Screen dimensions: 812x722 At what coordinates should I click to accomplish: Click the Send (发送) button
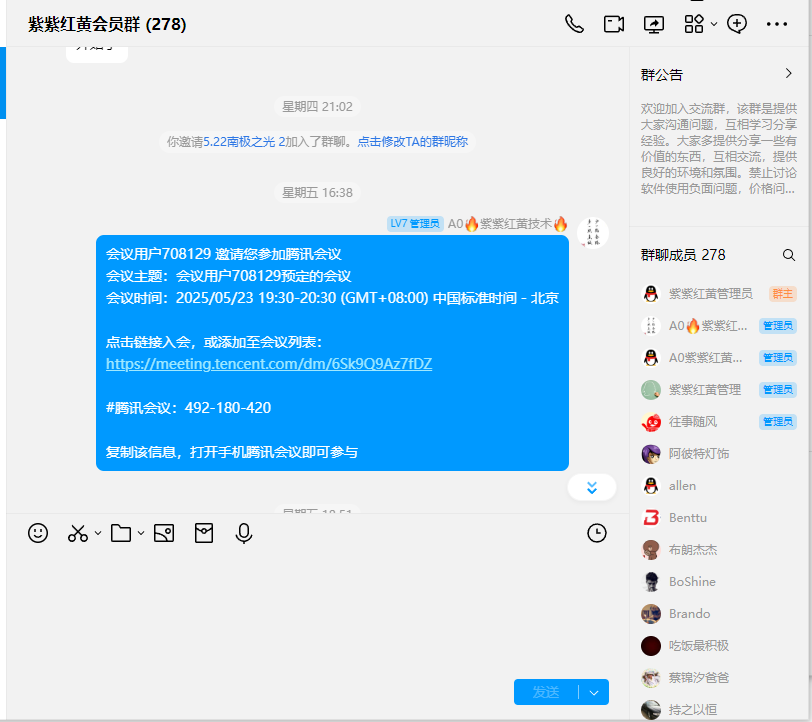pyautogui.click(x=546, y=692)
